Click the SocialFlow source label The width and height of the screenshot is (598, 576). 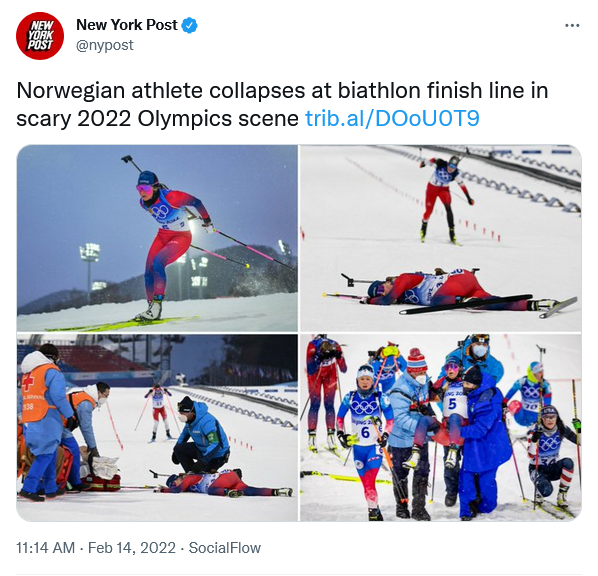click(x=225, y=548)
